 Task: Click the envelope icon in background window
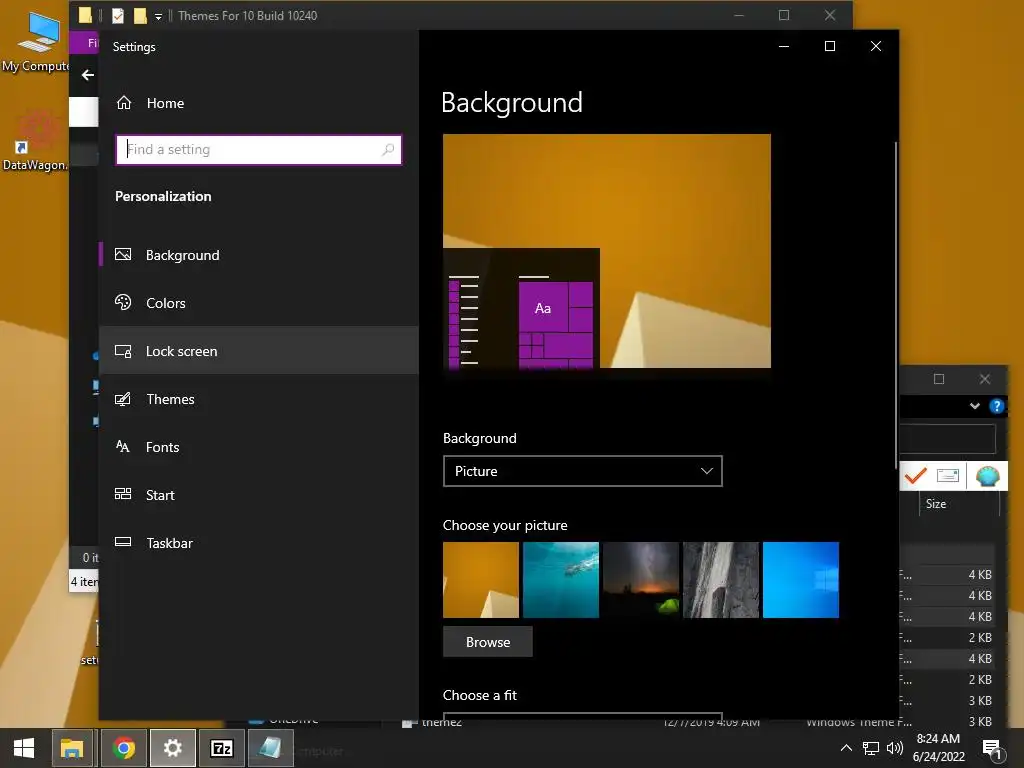point(948,475)
